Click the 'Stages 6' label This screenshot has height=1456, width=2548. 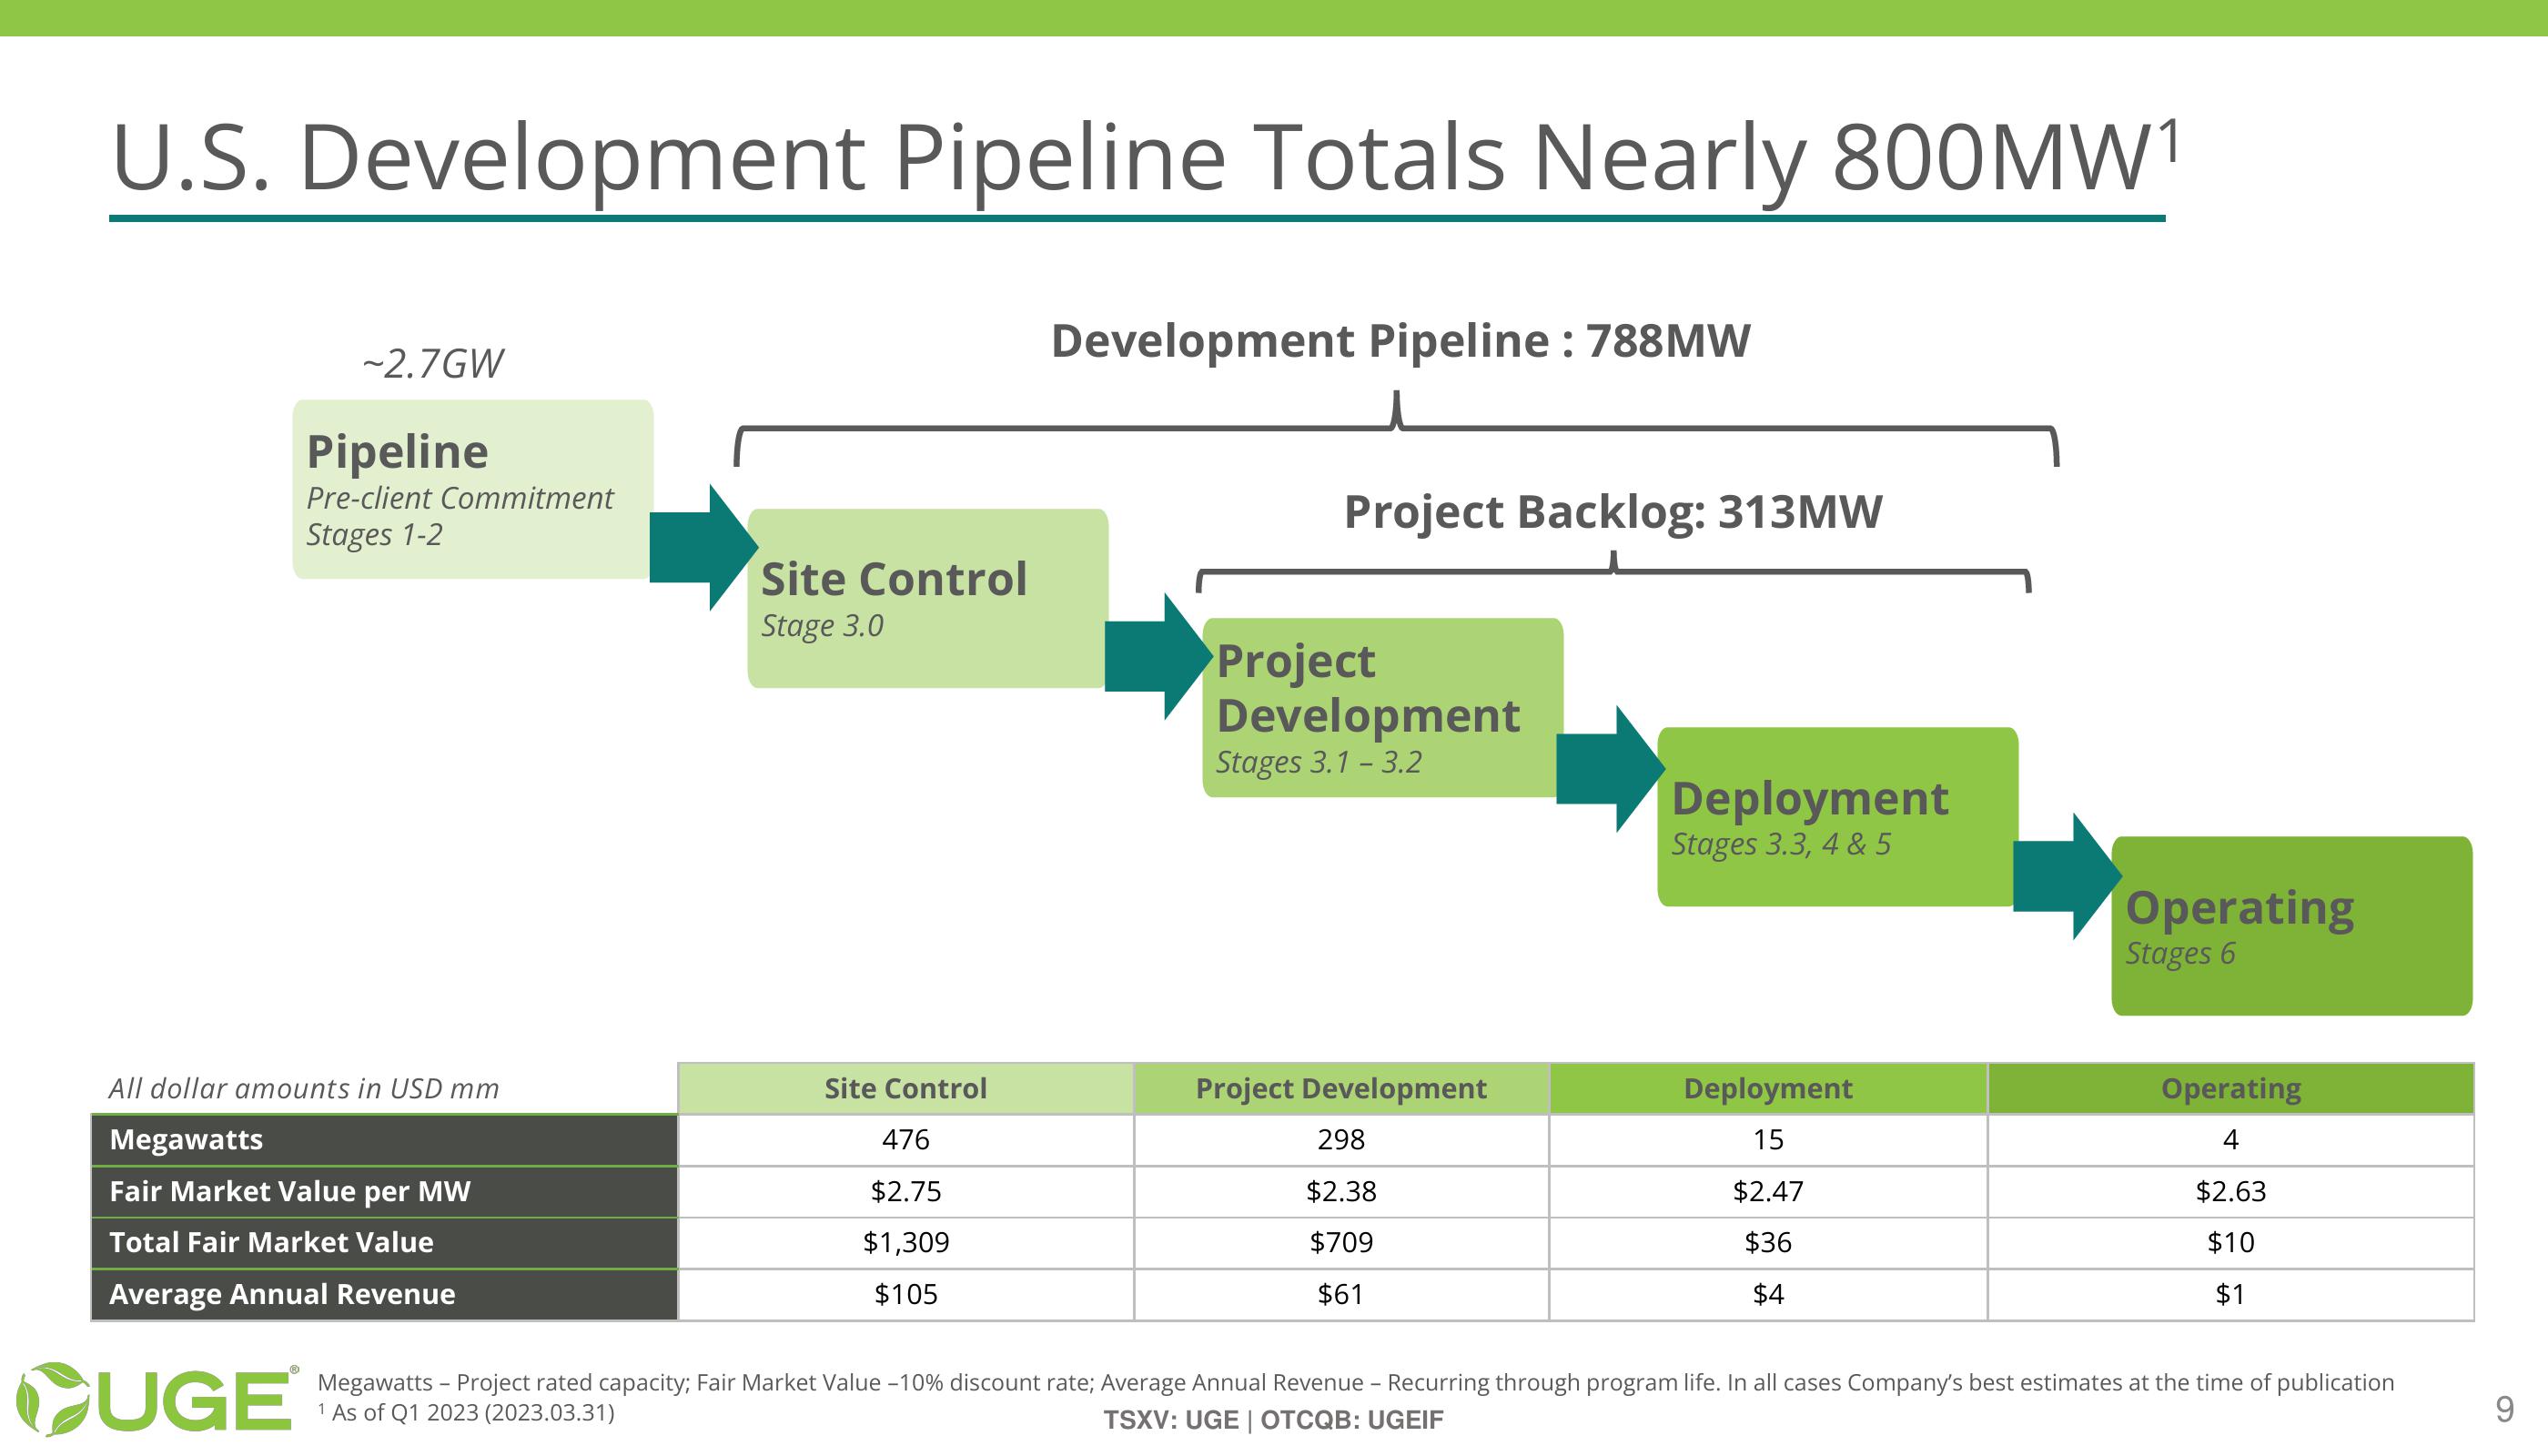[2180, 954]
